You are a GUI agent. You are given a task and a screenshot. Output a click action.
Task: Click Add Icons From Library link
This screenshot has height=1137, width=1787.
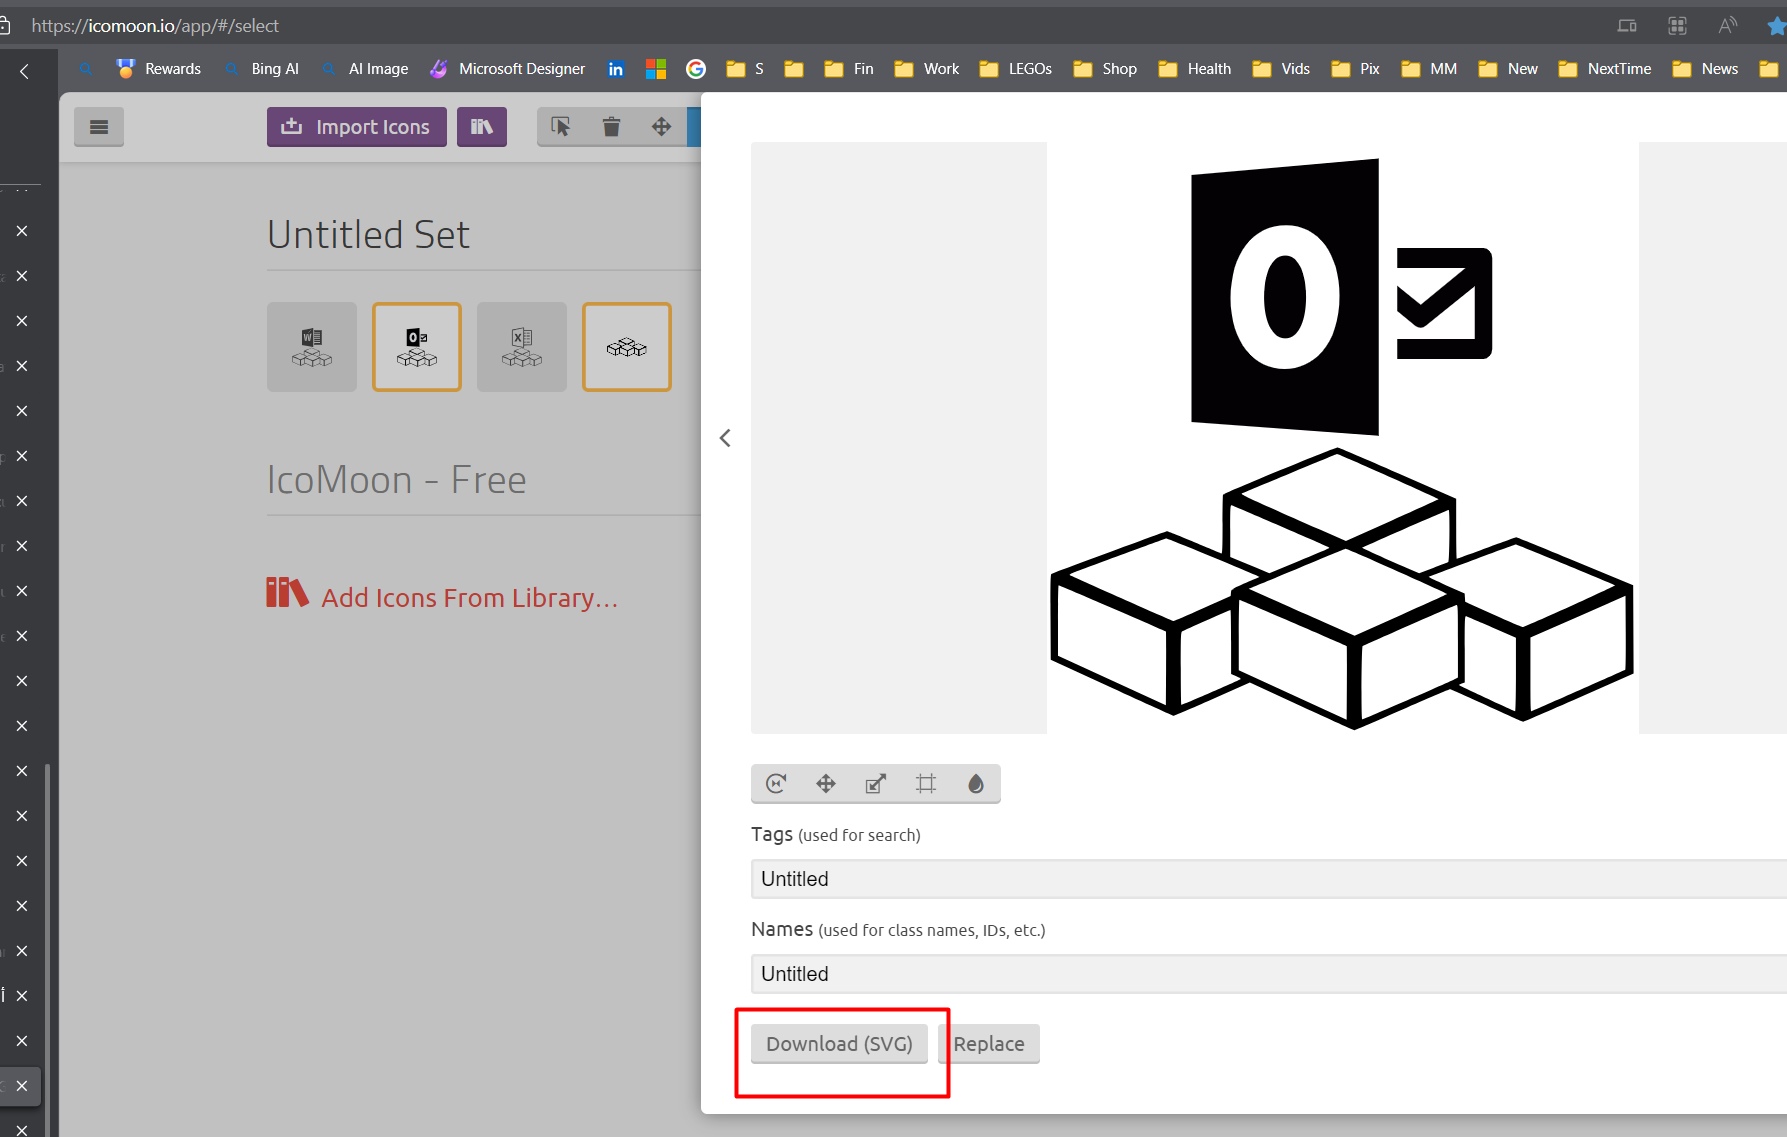469,597
